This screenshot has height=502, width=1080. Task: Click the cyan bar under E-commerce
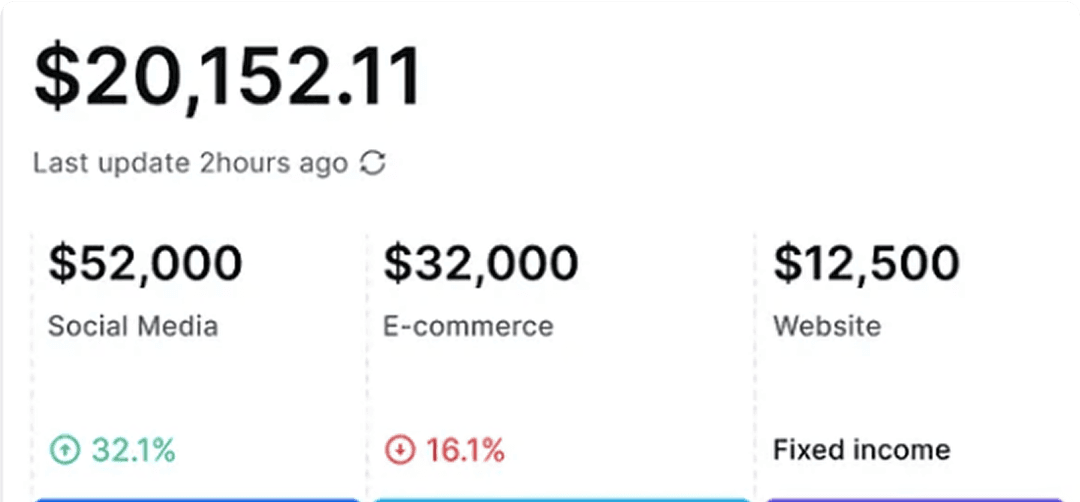[x=561, y=498]
